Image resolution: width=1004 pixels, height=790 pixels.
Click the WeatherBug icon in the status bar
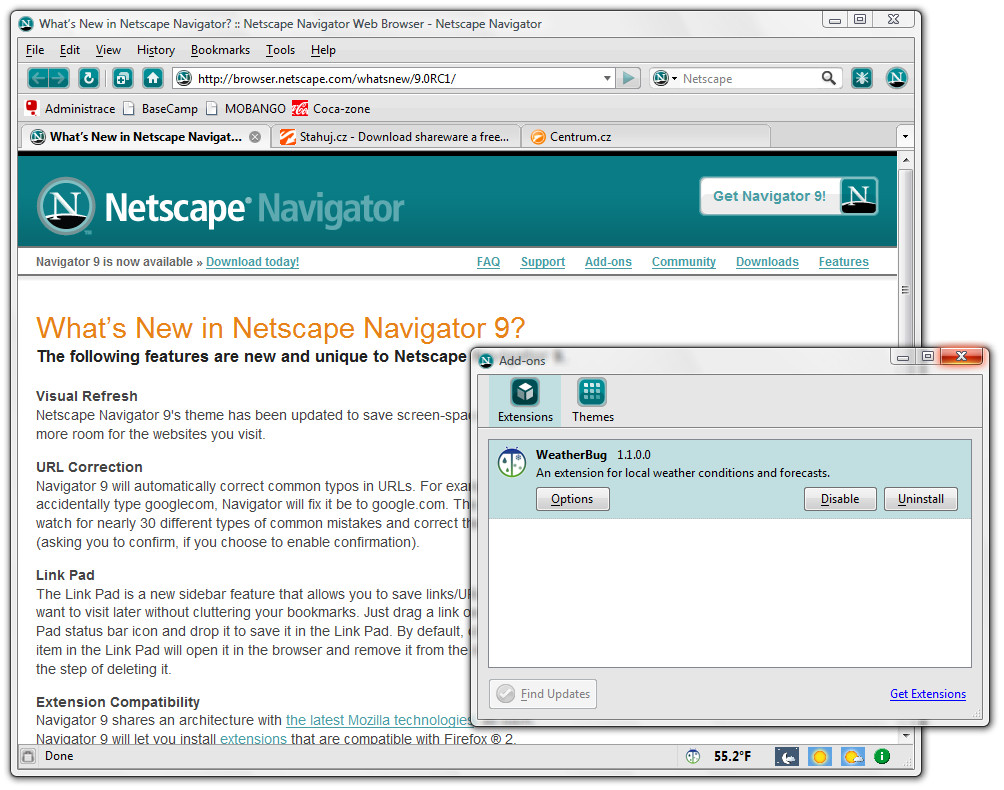pos(693,756)
